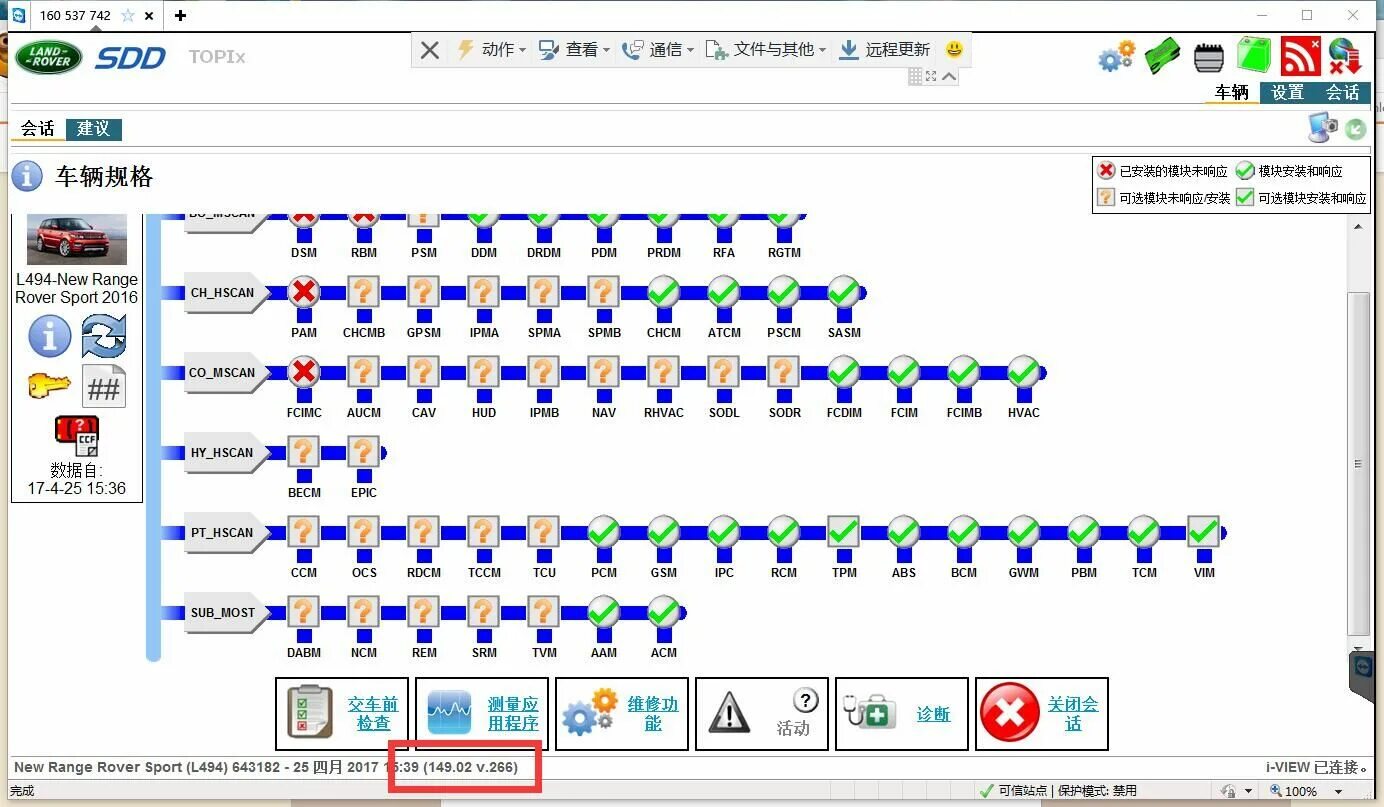
Task: Click the smiley feedback icon
Action: click(955, 50)
